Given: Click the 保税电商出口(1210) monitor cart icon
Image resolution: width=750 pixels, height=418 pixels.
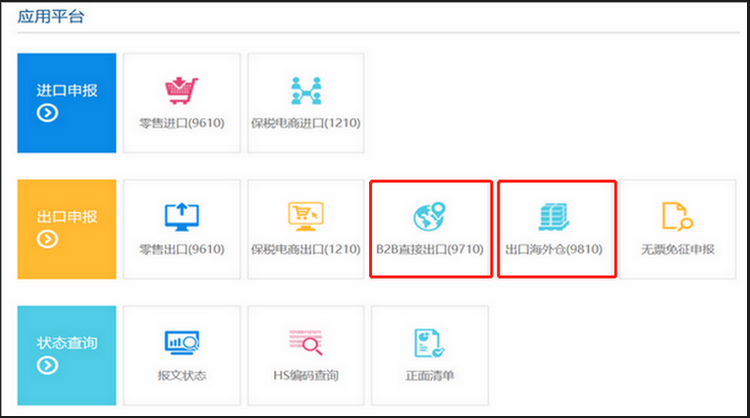Looking at the screenshot, I should click(305, 217).
